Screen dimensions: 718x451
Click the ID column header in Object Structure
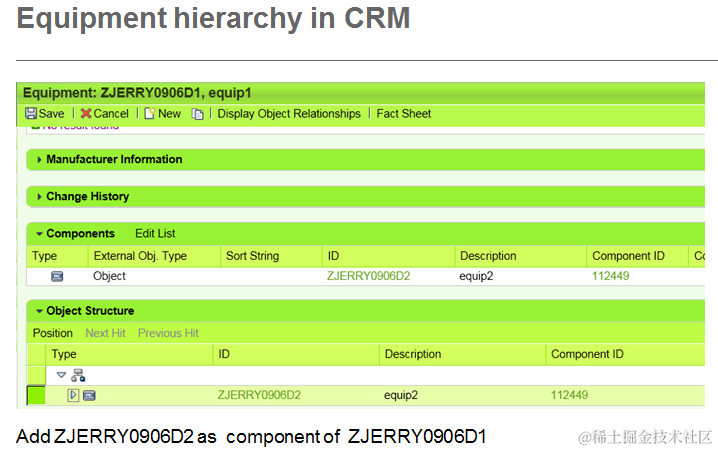pos(296,354)
